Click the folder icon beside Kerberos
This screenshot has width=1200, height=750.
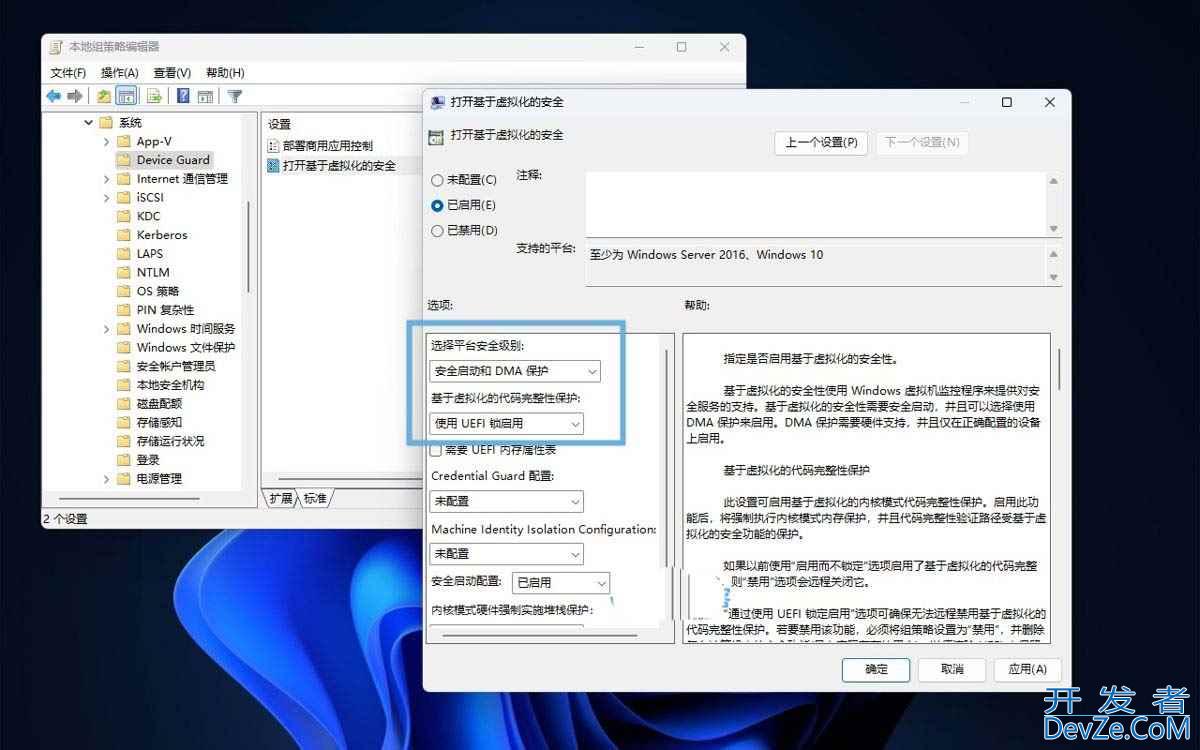pyautogui.click(x=124, y=235)
